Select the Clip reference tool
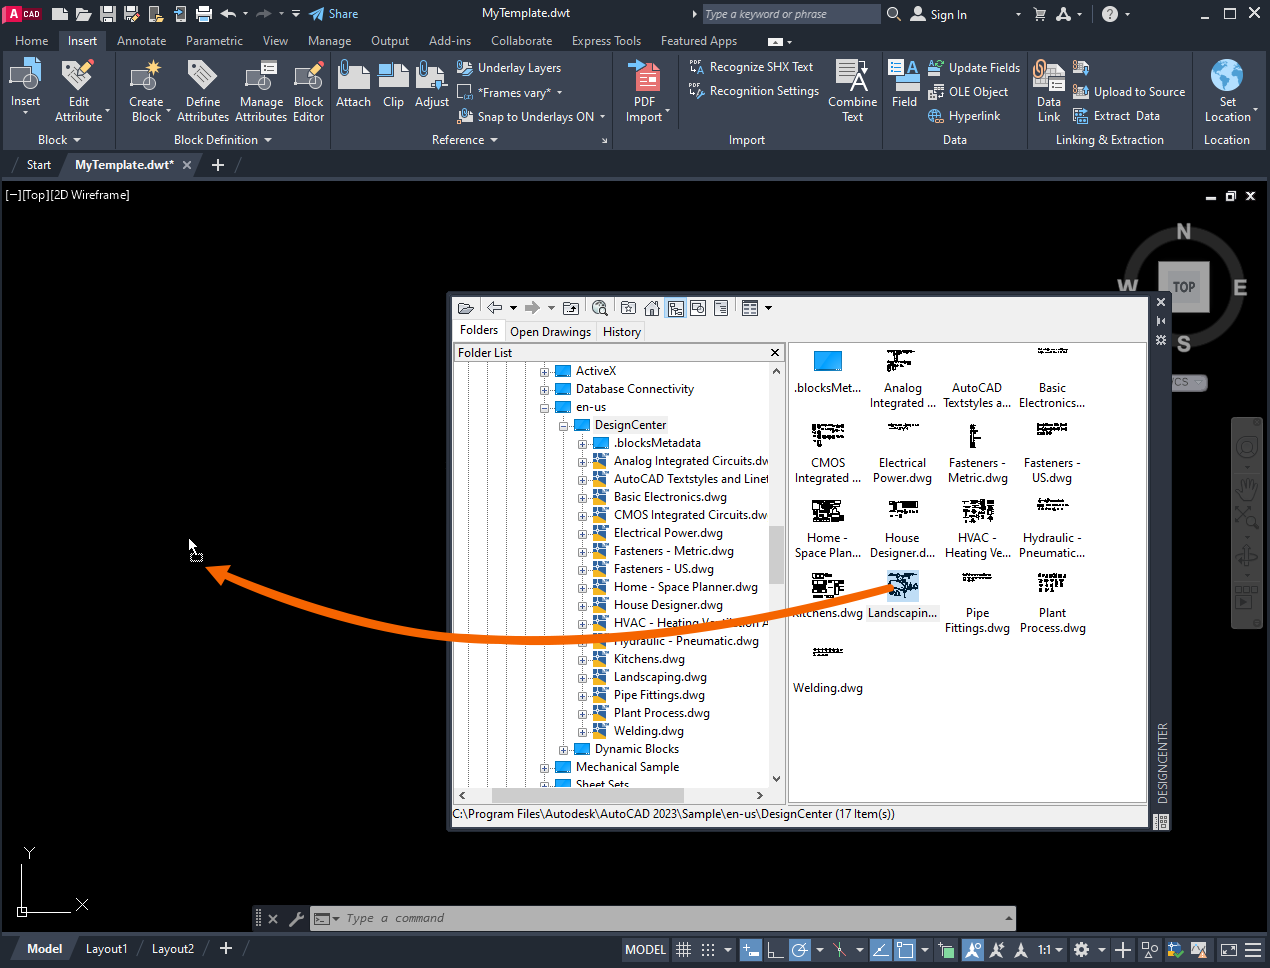Viewport: 1270px width, 968px height. pos(393,83)
